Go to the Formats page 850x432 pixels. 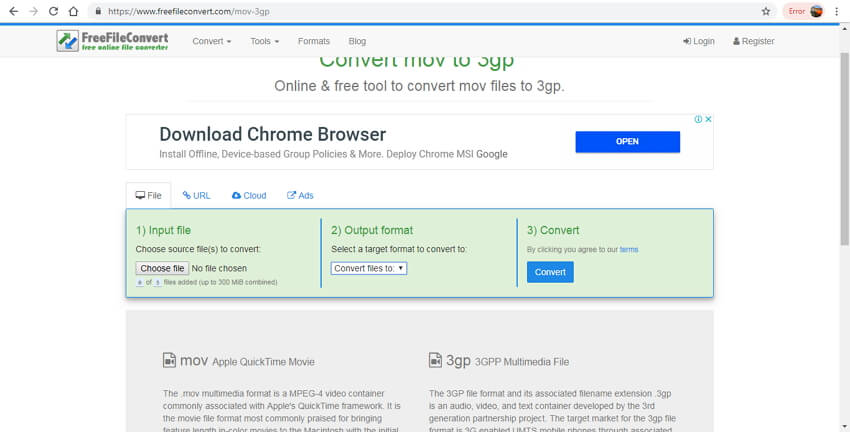coord(313,41)
